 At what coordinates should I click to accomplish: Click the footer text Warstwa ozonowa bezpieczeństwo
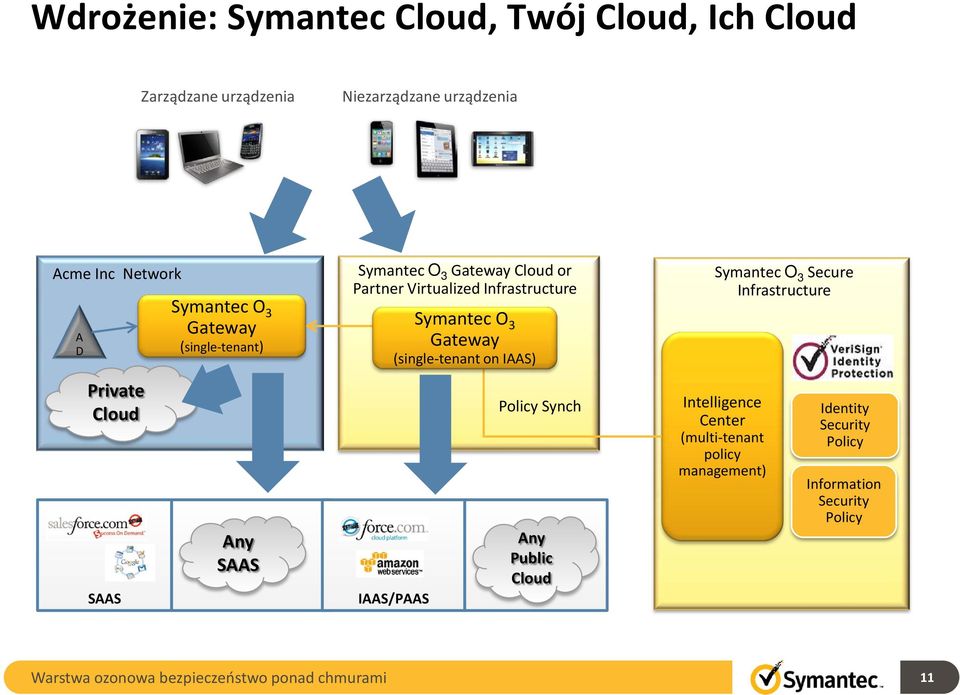coord(209,678)
